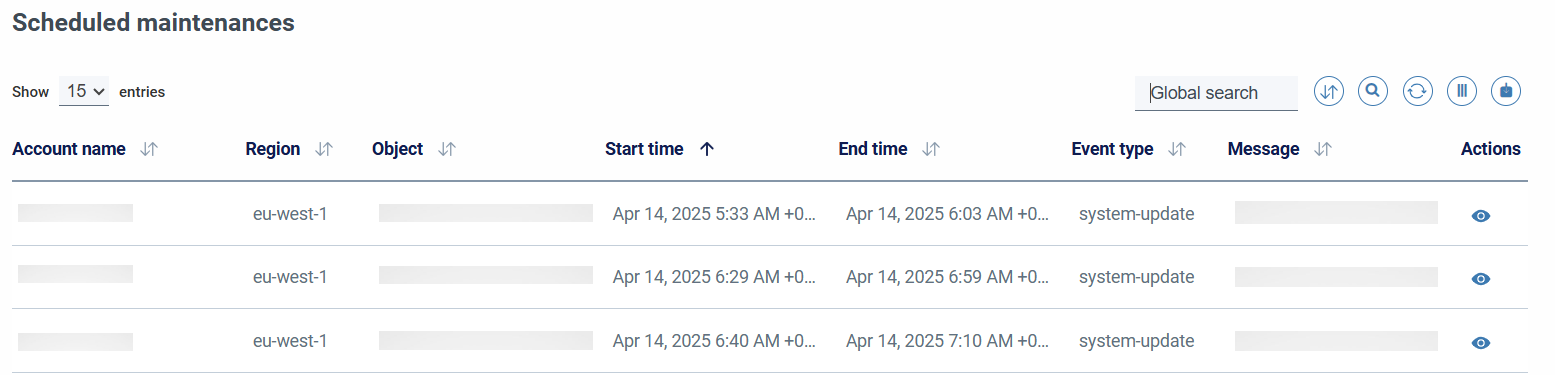
Task: View details of the 5:33 AM maintenance
Action: [1481, 215]
